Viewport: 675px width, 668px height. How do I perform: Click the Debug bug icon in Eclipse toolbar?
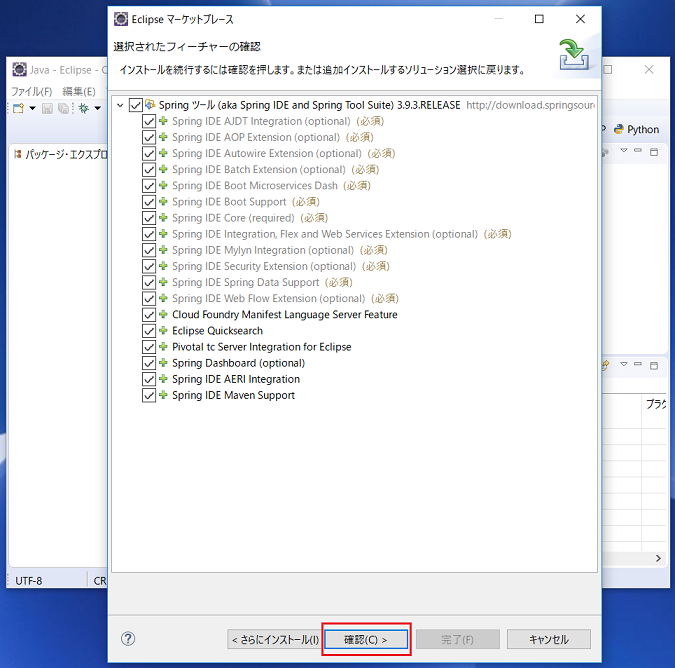(84, 108)
